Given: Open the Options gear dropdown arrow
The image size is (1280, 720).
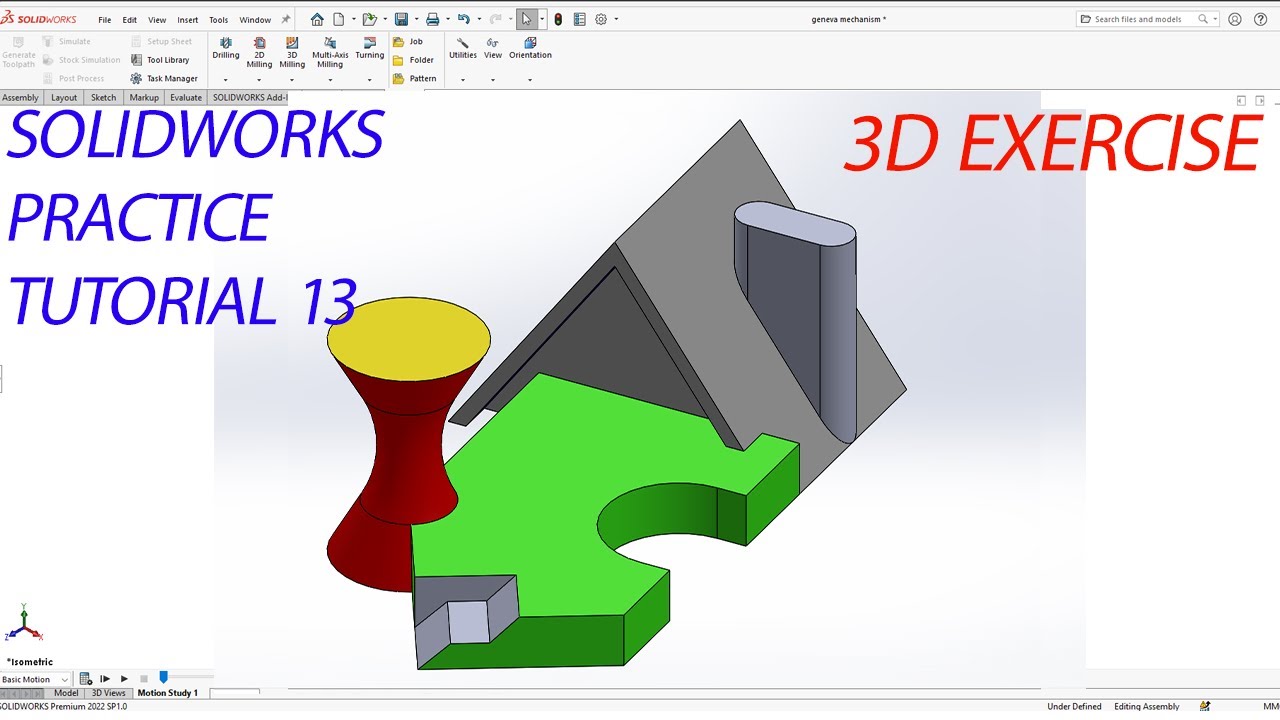Looking at the screenshot, I should pos(616,19).
